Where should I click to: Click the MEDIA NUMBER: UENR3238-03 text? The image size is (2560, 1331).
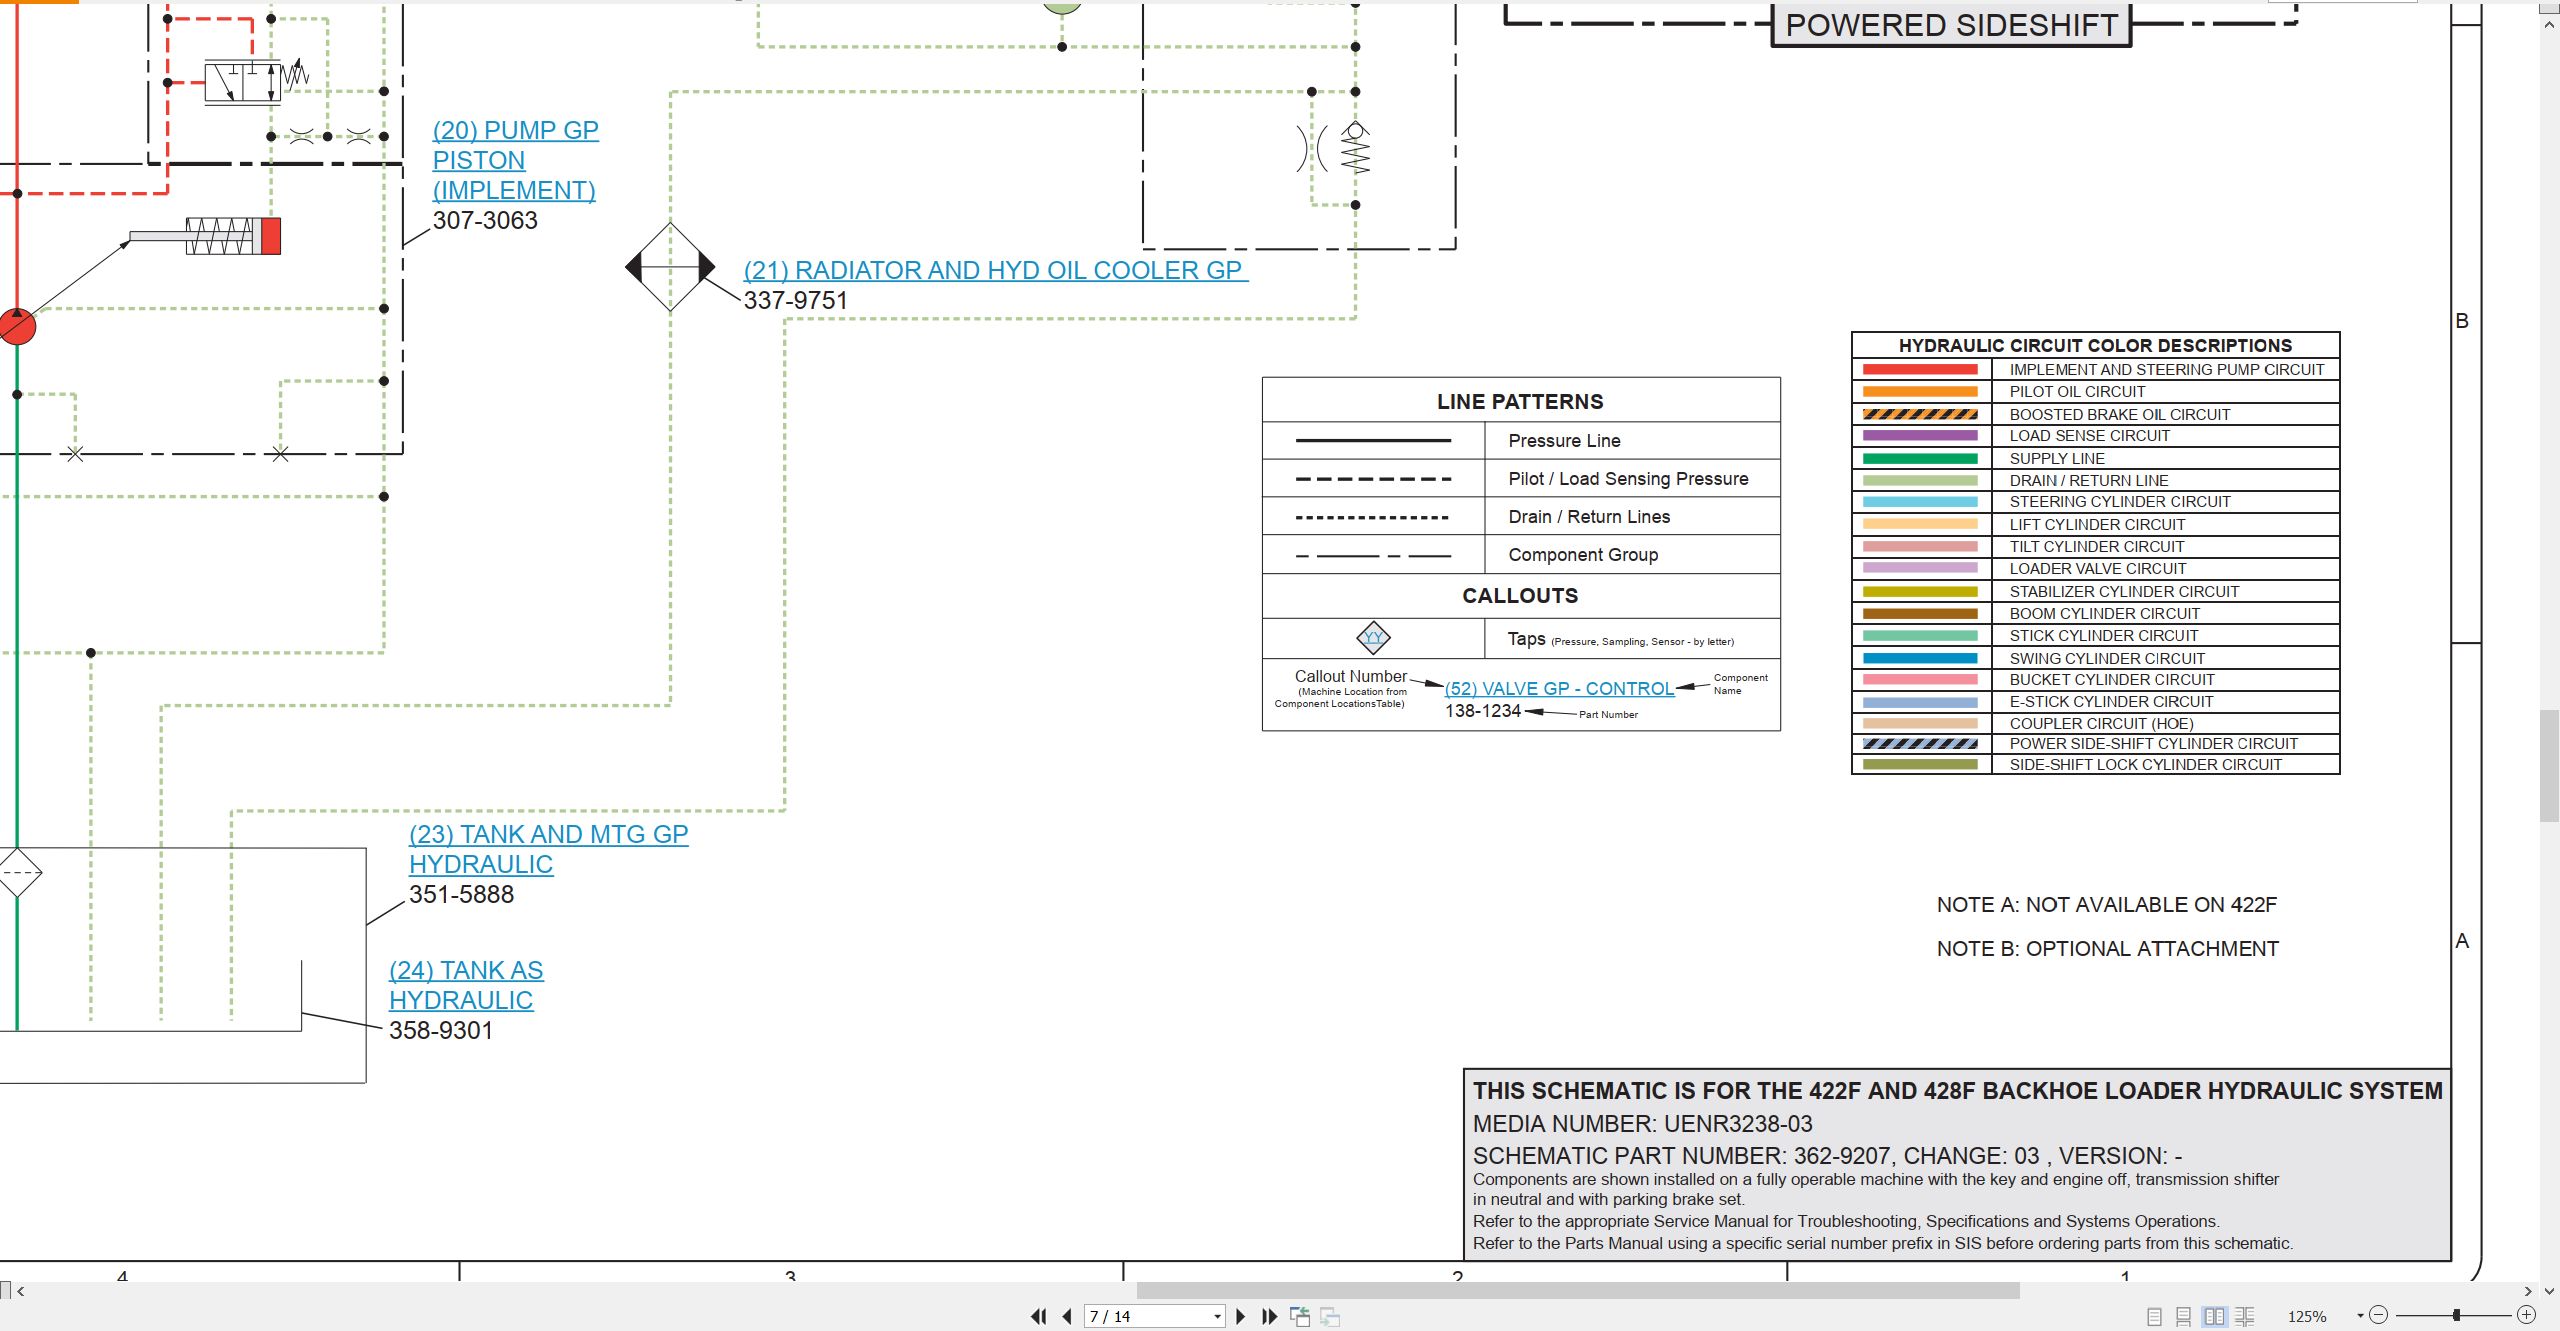click(1642, 1124)
